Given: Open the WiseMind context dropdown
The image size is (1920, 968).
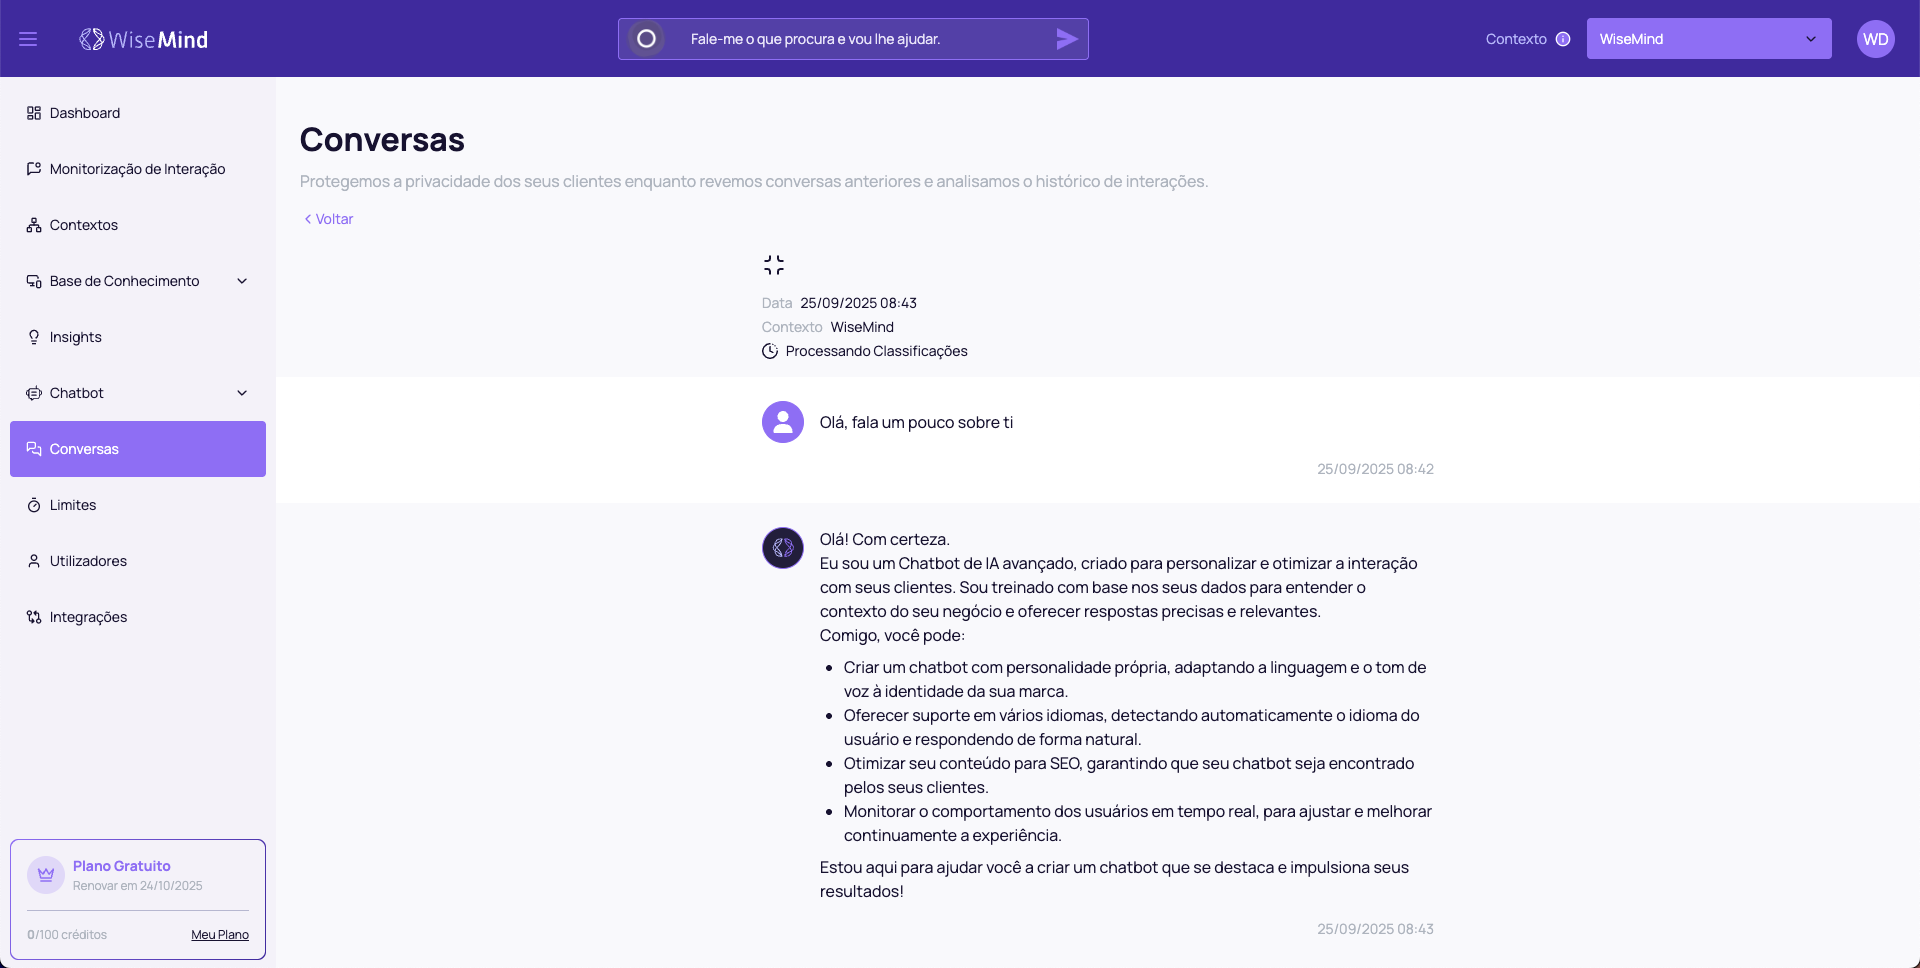Looking at the screenshot, I should 1708,39.
